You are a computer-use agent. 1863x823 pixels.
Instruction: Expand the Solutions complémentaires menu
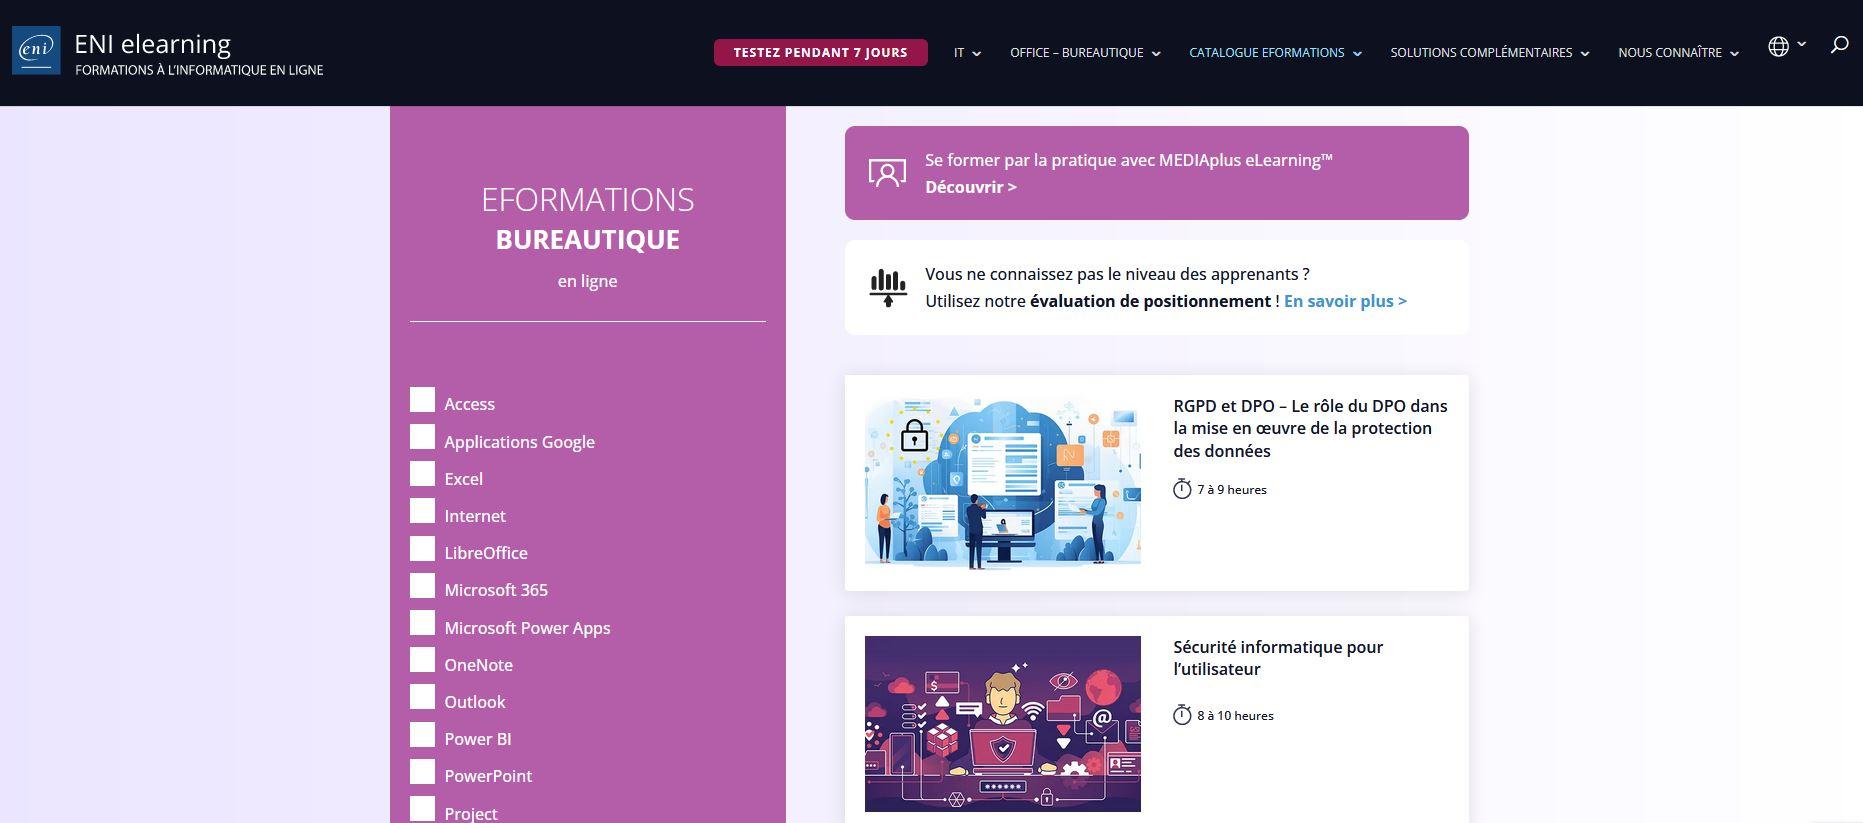point(1489,53)
